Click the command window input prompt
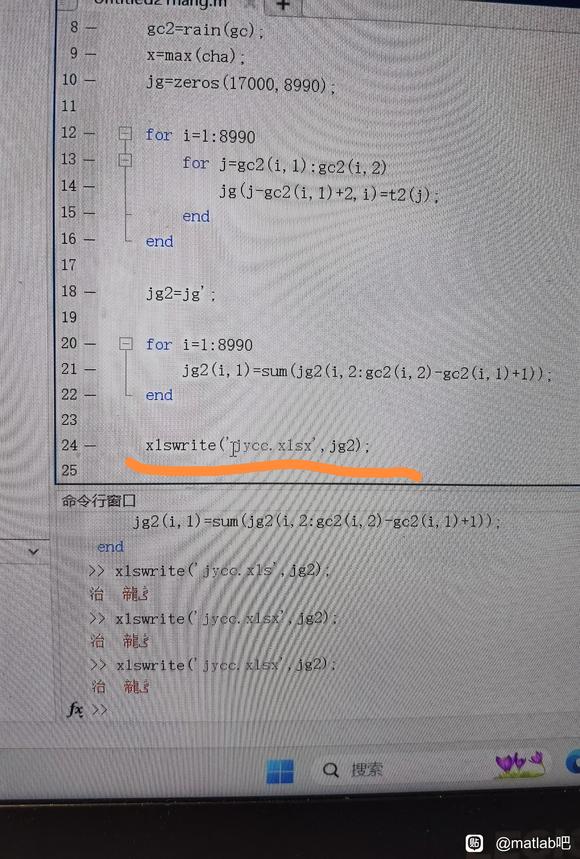 click(100, 710)
